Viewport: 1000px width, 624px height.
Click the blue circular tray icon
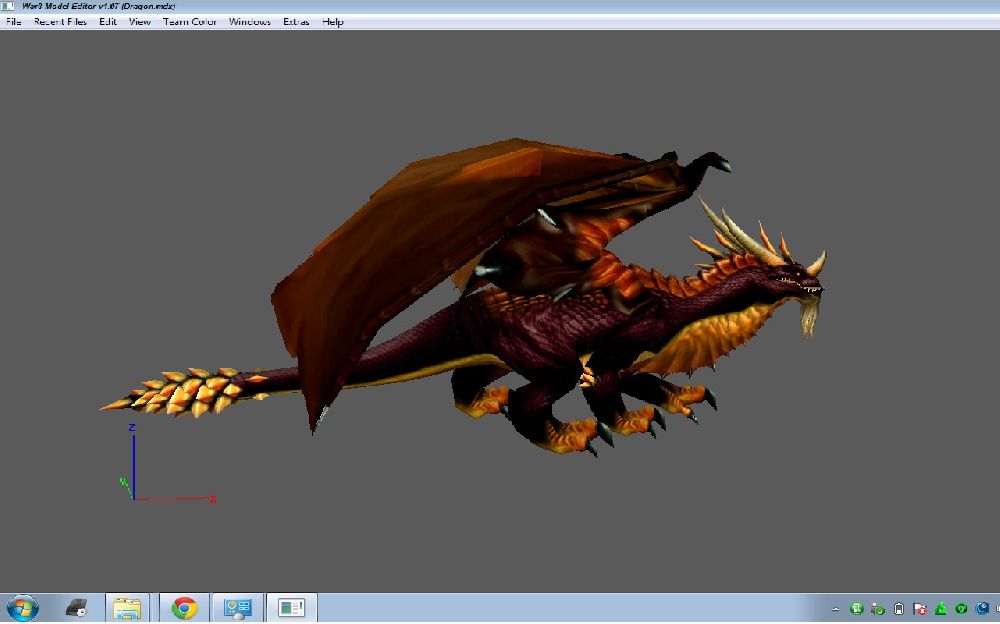pos(982,609)
